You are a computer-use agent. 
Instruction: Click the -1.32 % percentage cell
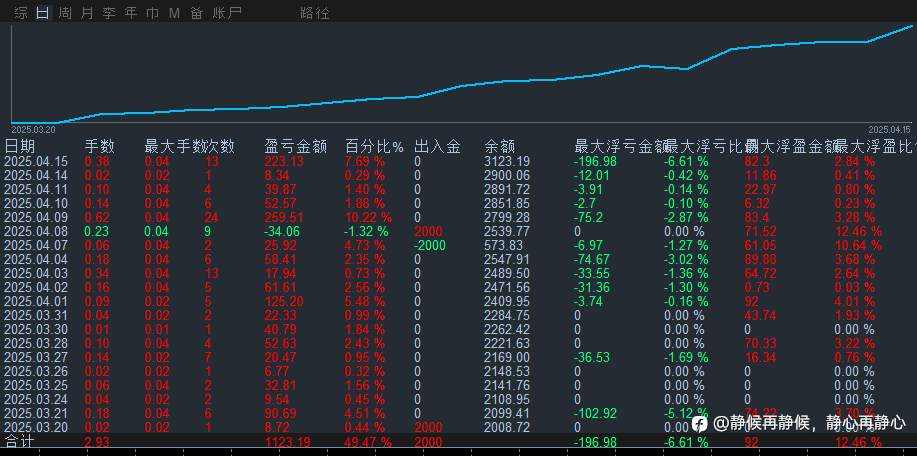coord(367,232)
